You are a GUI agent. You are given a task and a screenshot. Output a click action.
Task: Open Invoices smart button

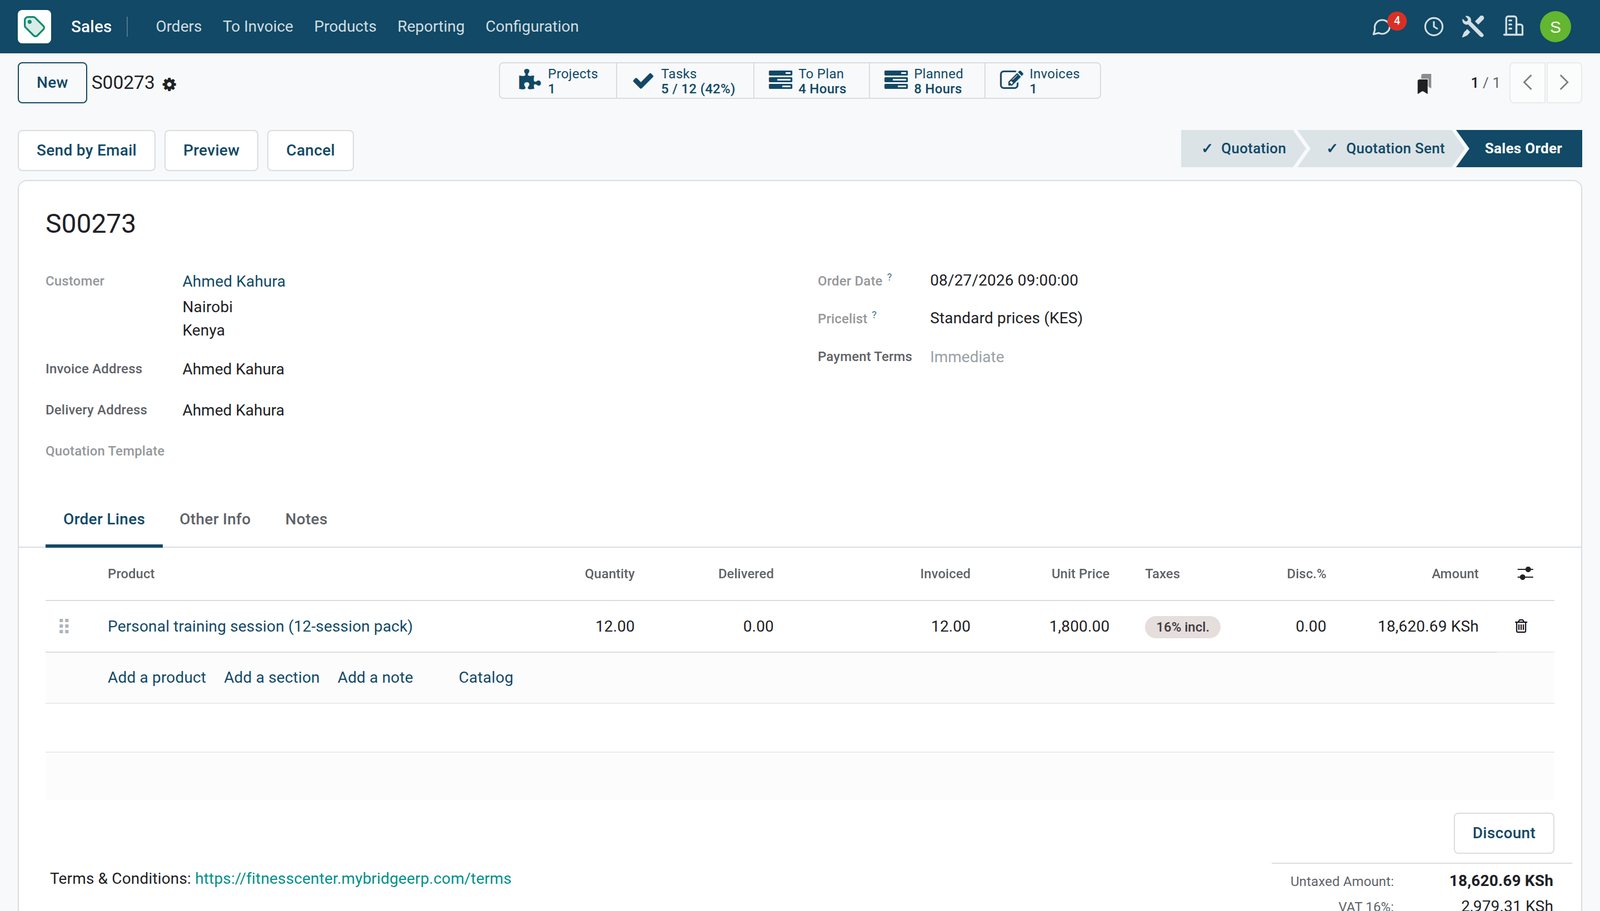coord(1042,81)
